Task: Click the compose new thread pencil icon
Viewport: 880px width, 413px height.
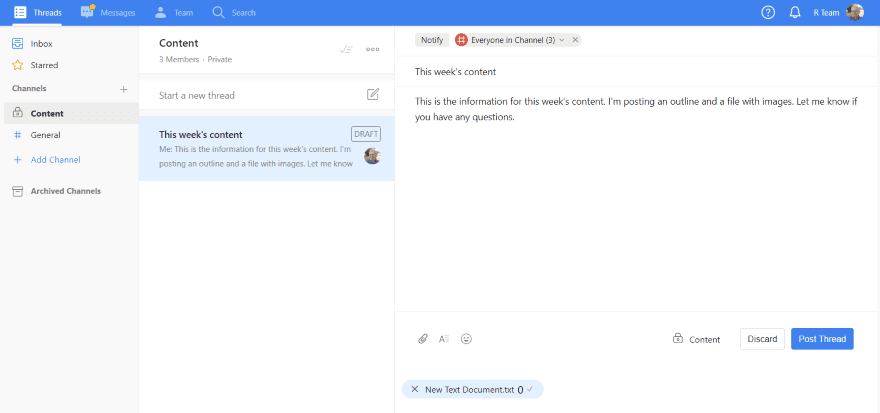Action: (x=373, y=94)
